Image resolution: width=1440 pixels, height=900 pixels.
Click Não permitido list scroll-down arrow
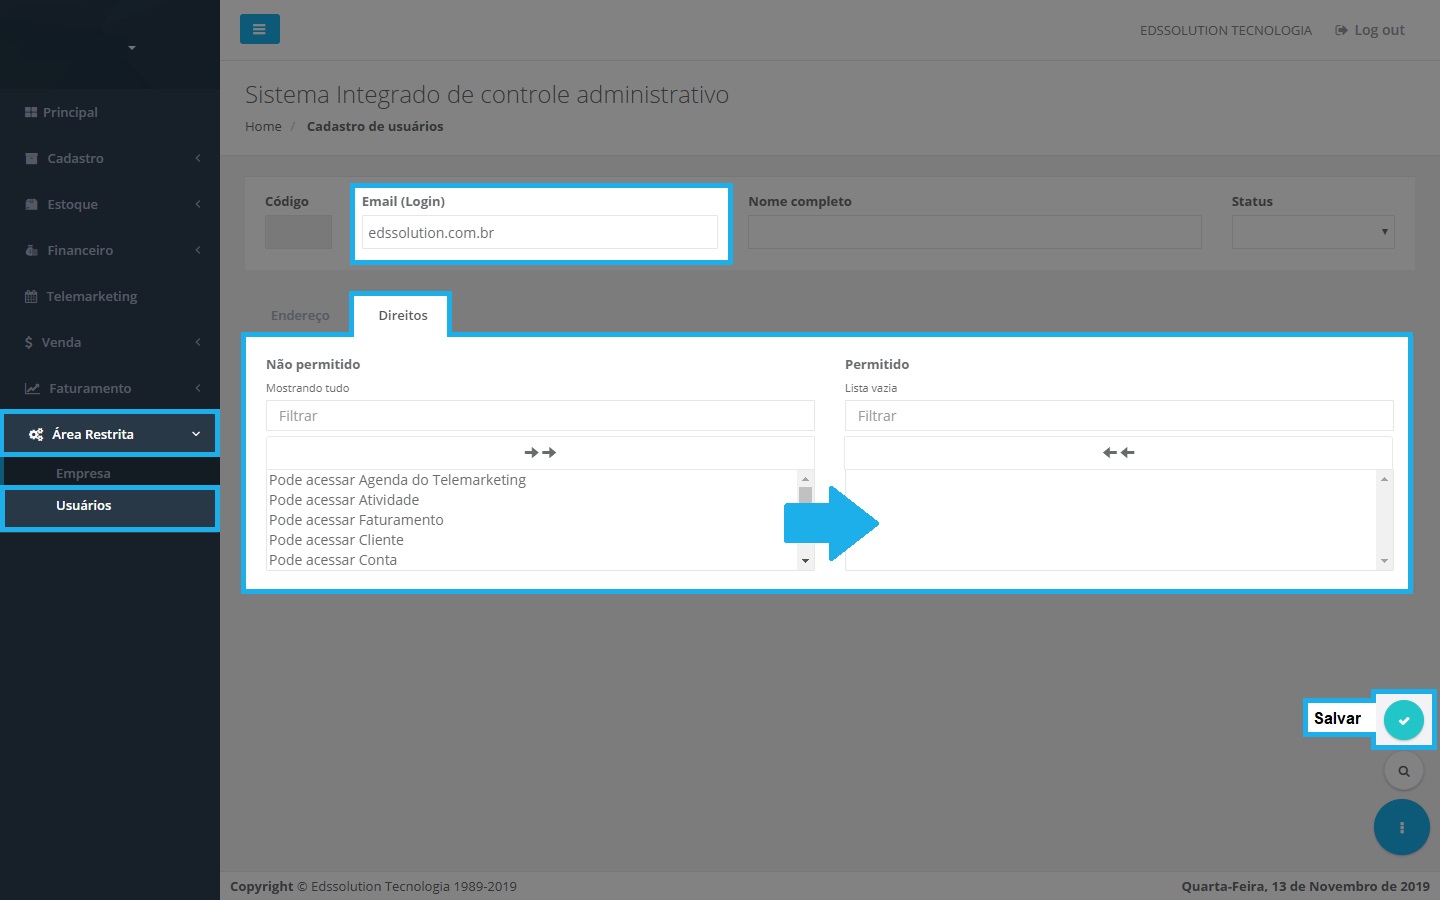pyautogui.click(x=805, y=561)
